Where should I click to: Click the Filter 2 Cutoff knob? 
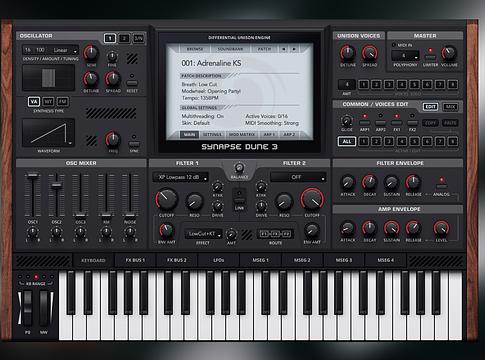[312, 199]
